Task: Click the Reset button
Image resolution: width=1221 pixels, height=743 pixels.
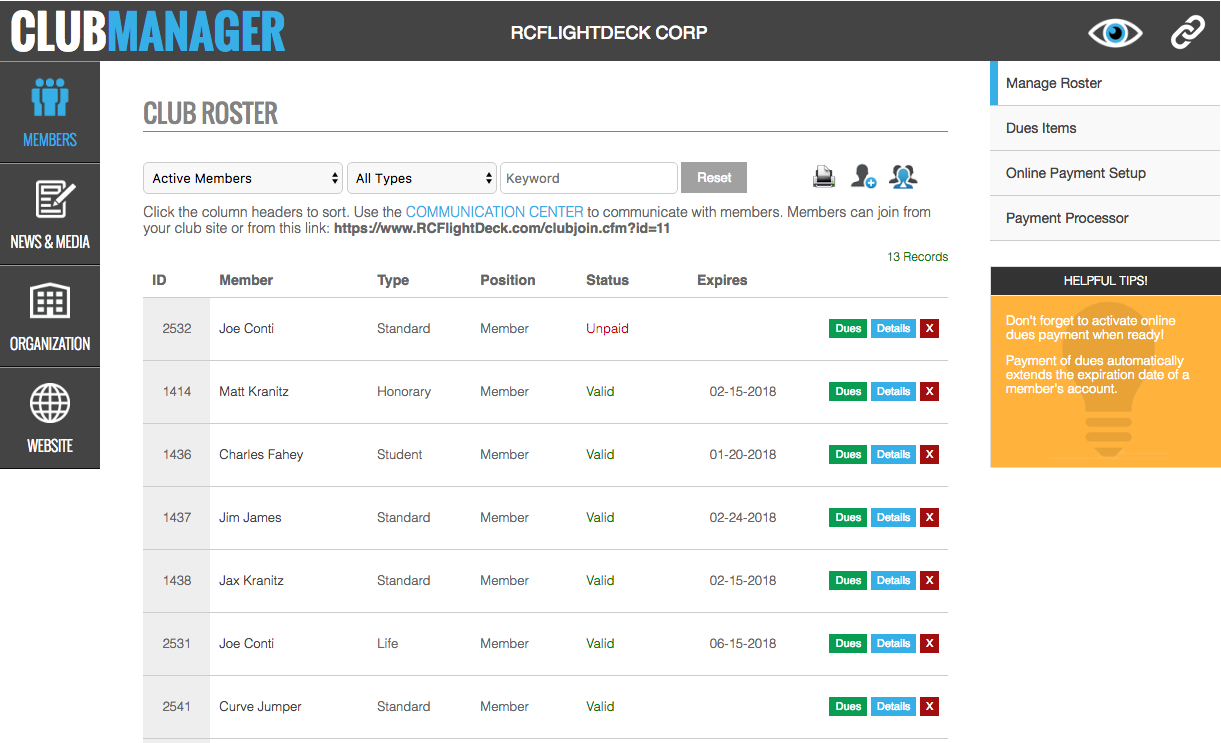Action: click(x=714, y=178)
